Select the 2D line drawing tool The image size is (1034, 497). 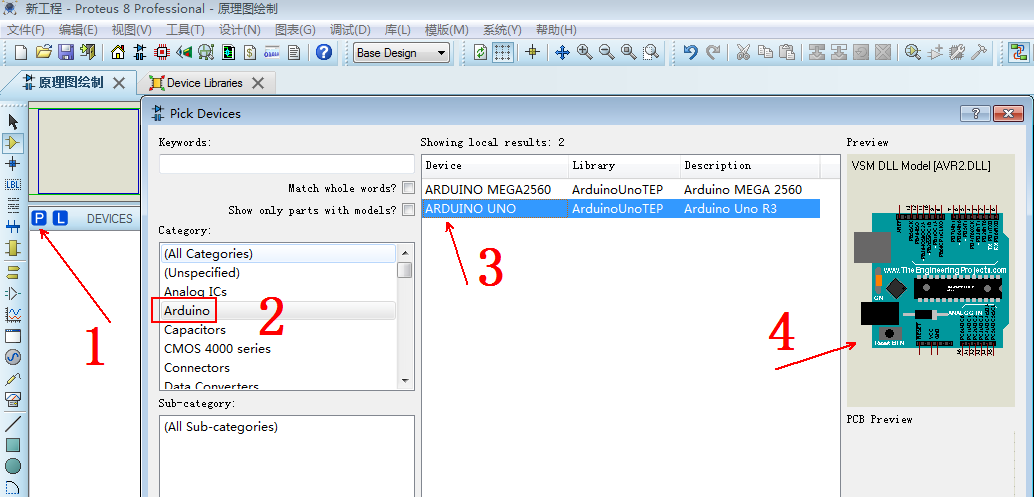(x=13, y=423)
